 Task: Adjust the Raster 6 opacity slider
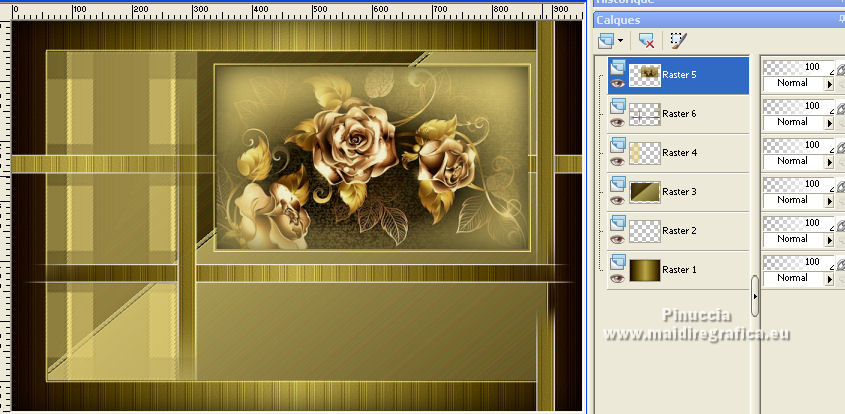[x=799, y=106]
